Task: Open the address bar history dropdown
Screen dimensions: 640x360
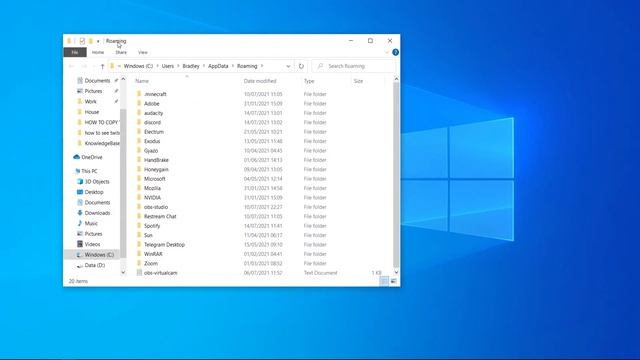Action: [x=288, y=66]
